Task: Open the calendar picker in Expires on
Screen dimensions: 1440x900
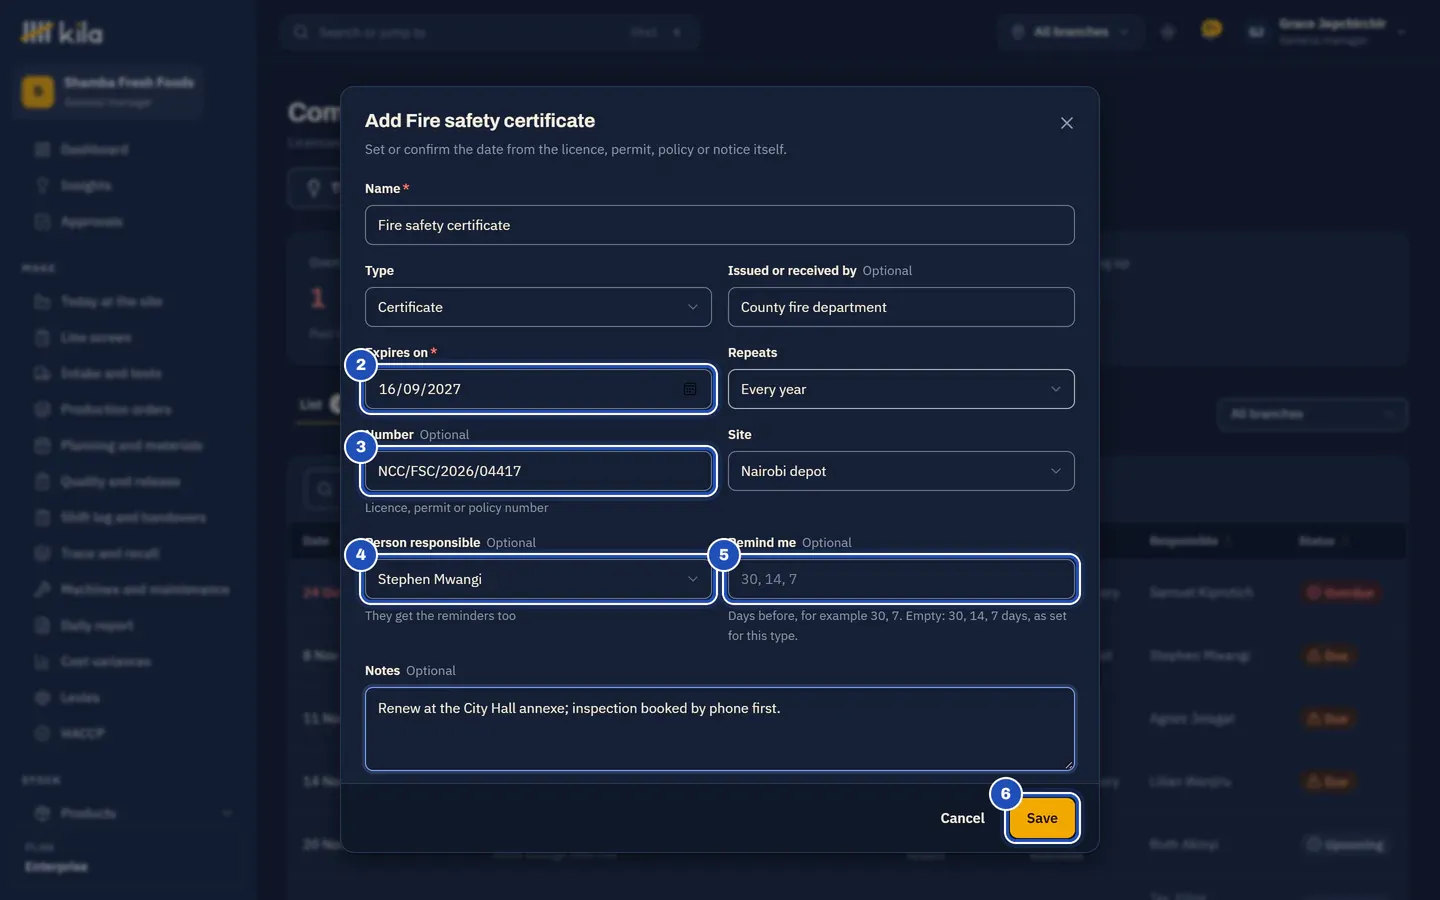Action: pyautogui.click(x=690, y=389)
